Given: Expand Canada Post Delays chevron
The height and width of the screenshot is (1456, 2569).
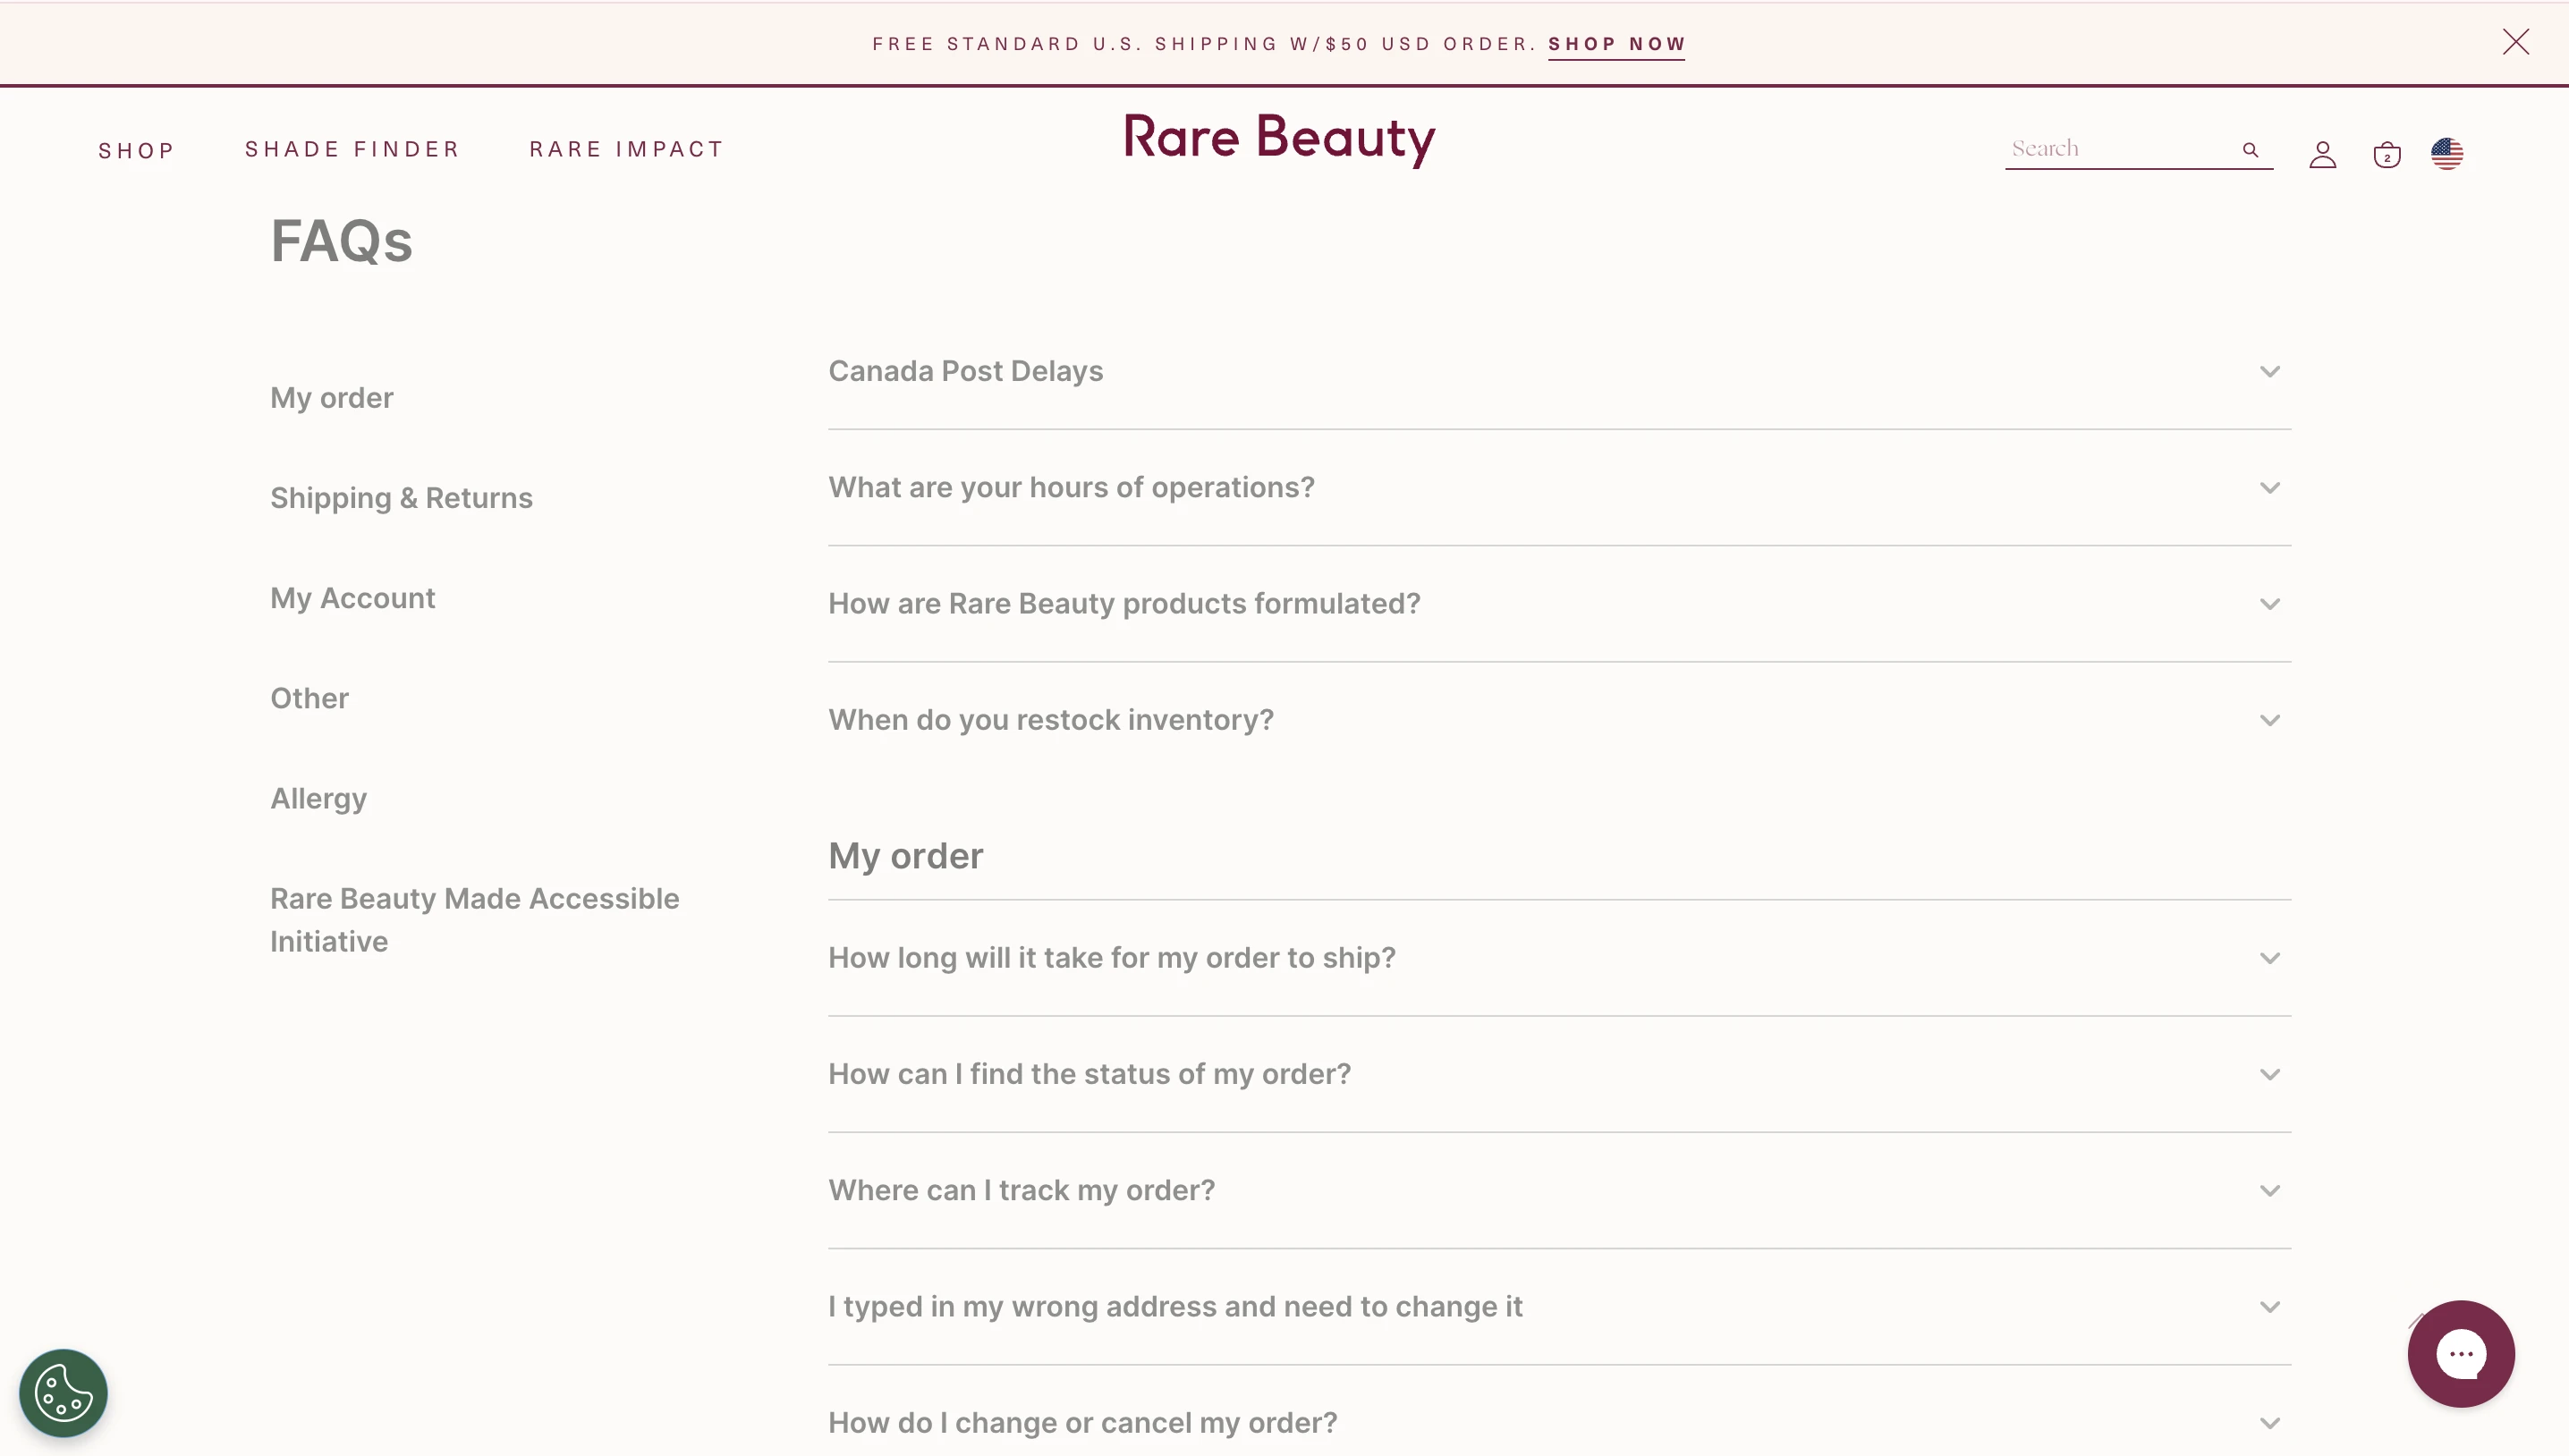Looking at the screenshot, I should (x=2269, y=372).
